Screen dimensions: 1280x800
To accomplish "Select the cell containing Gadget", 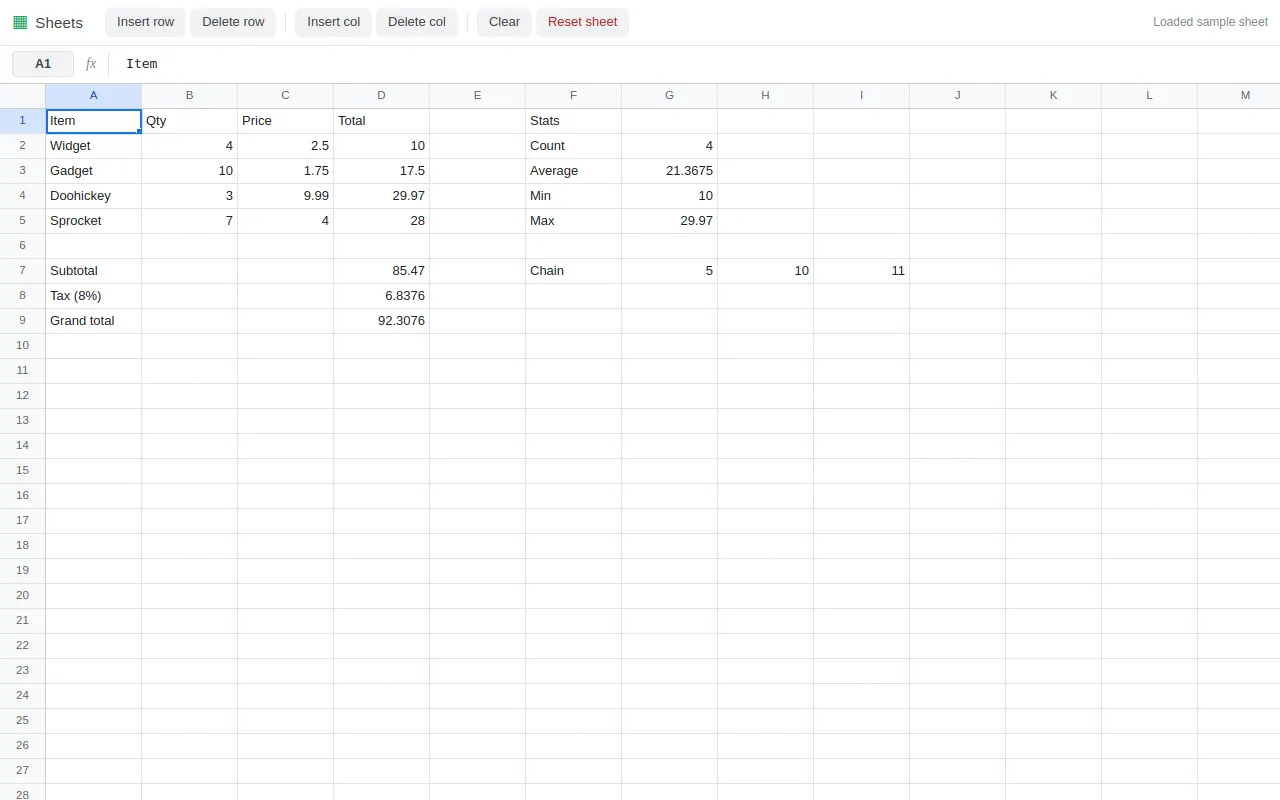I will click(94, 171).
